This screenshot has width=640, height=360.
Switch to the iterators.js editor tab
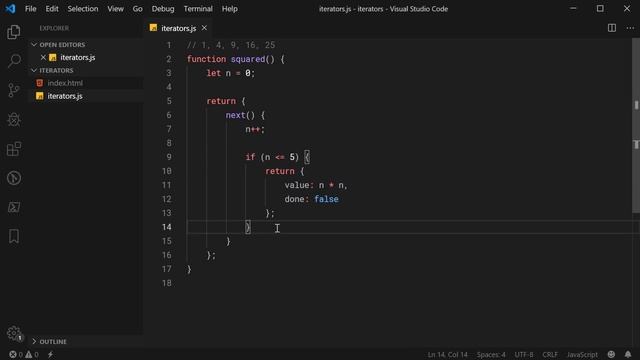click(x=178, y=28)
